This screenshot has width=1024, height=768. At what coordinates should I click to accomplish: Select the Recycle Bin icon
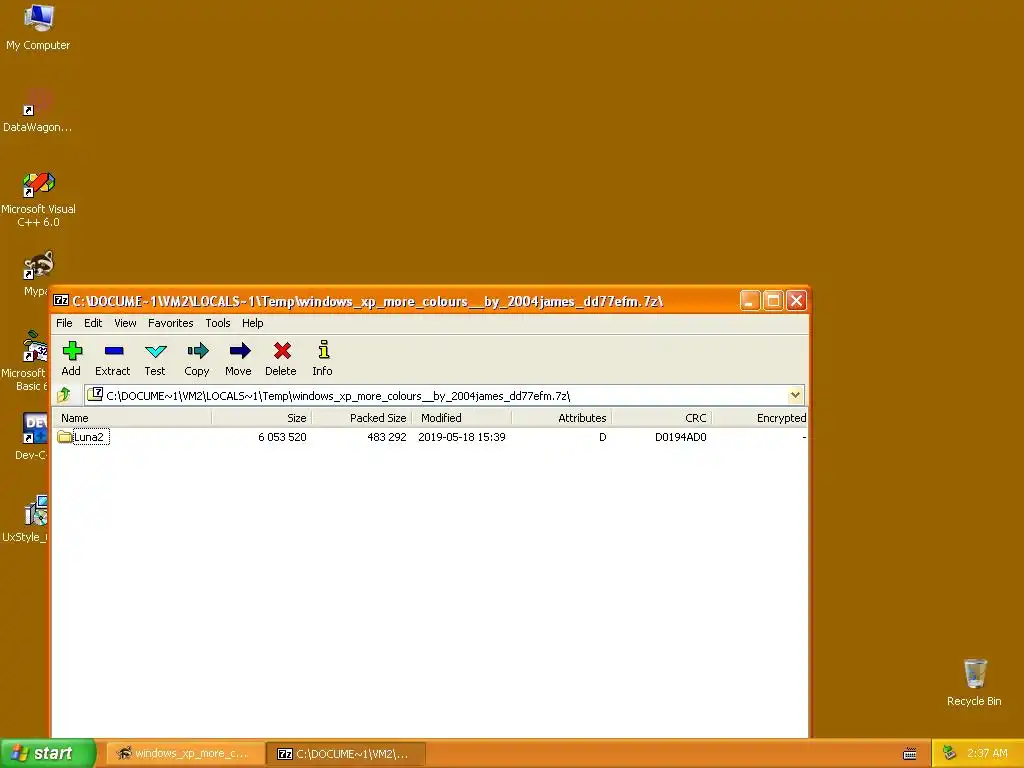(974, 674)
